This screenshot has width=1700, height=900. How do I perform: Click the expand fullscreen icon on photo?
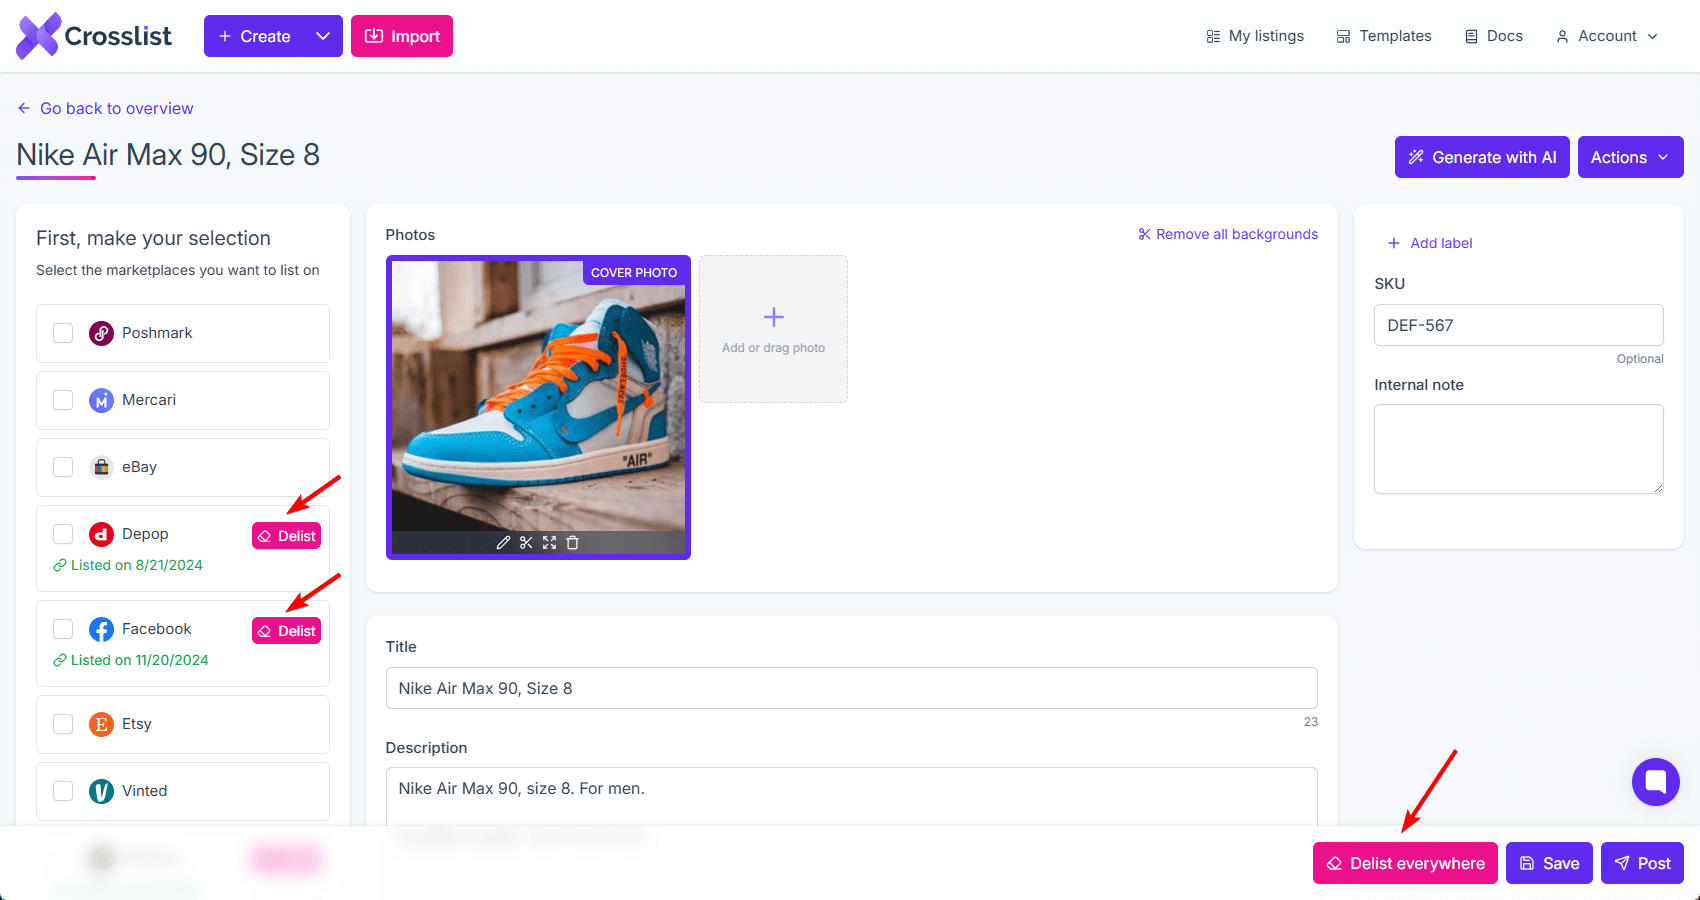[x=549, y=543]
